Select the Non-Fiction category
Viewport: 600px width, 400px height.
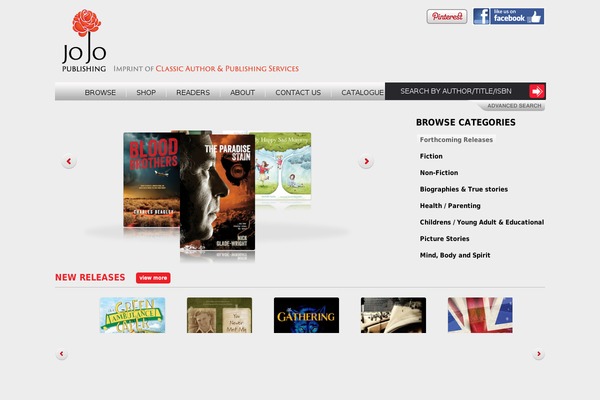[439, 173]
